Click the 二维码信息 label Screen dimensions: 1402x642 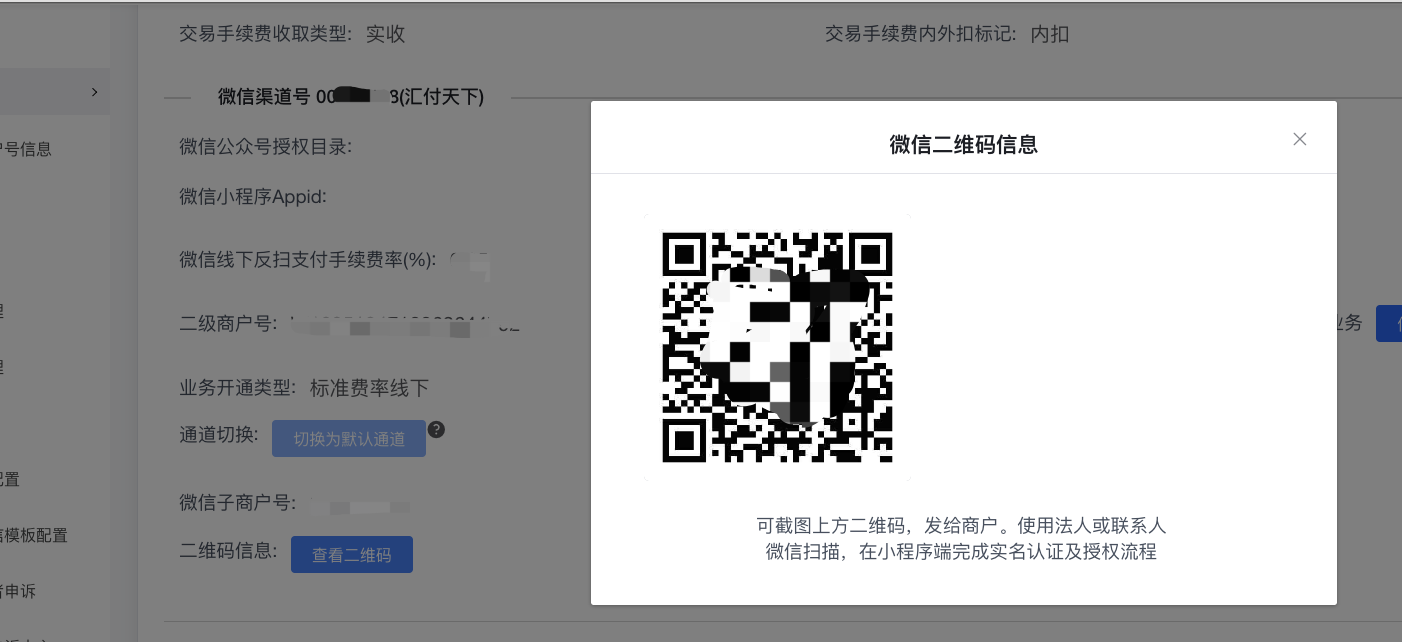pos(228,549)
